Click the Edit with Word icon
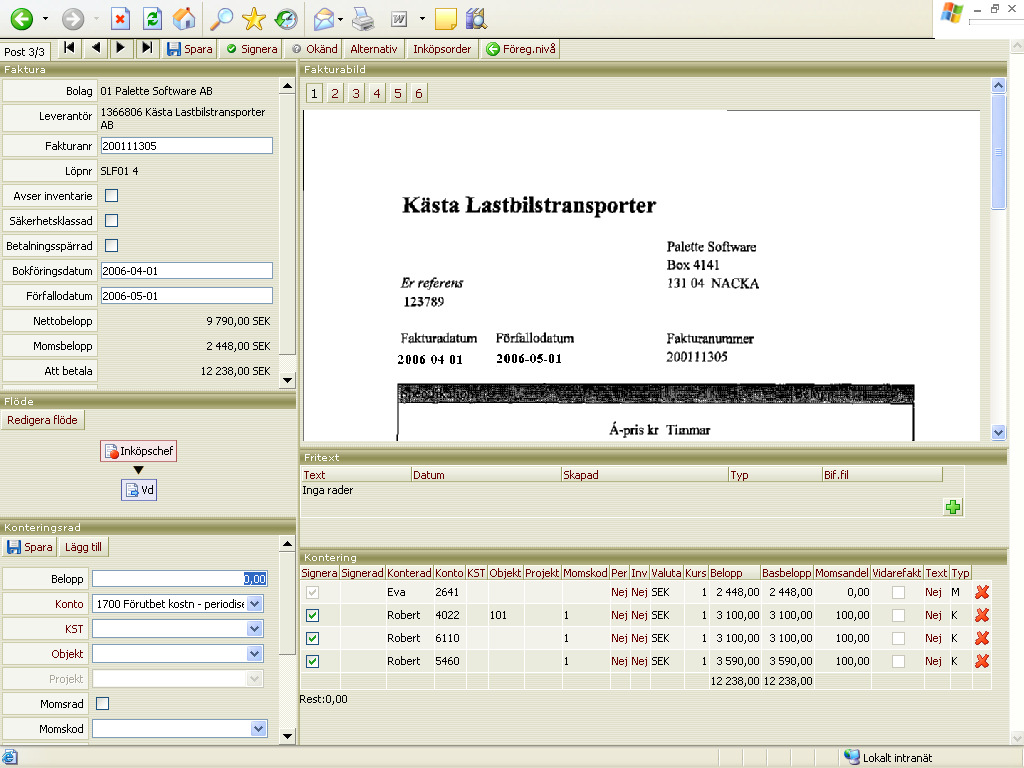 (399, 20)
